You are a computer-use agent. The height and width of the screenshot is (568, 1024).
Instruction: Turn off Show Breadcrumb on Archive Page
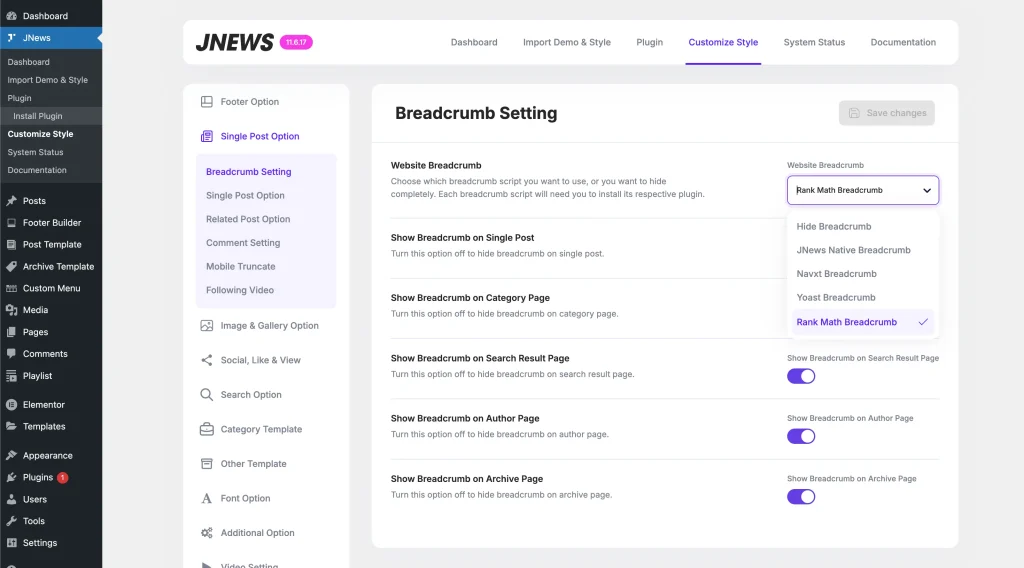coord(801,496)
